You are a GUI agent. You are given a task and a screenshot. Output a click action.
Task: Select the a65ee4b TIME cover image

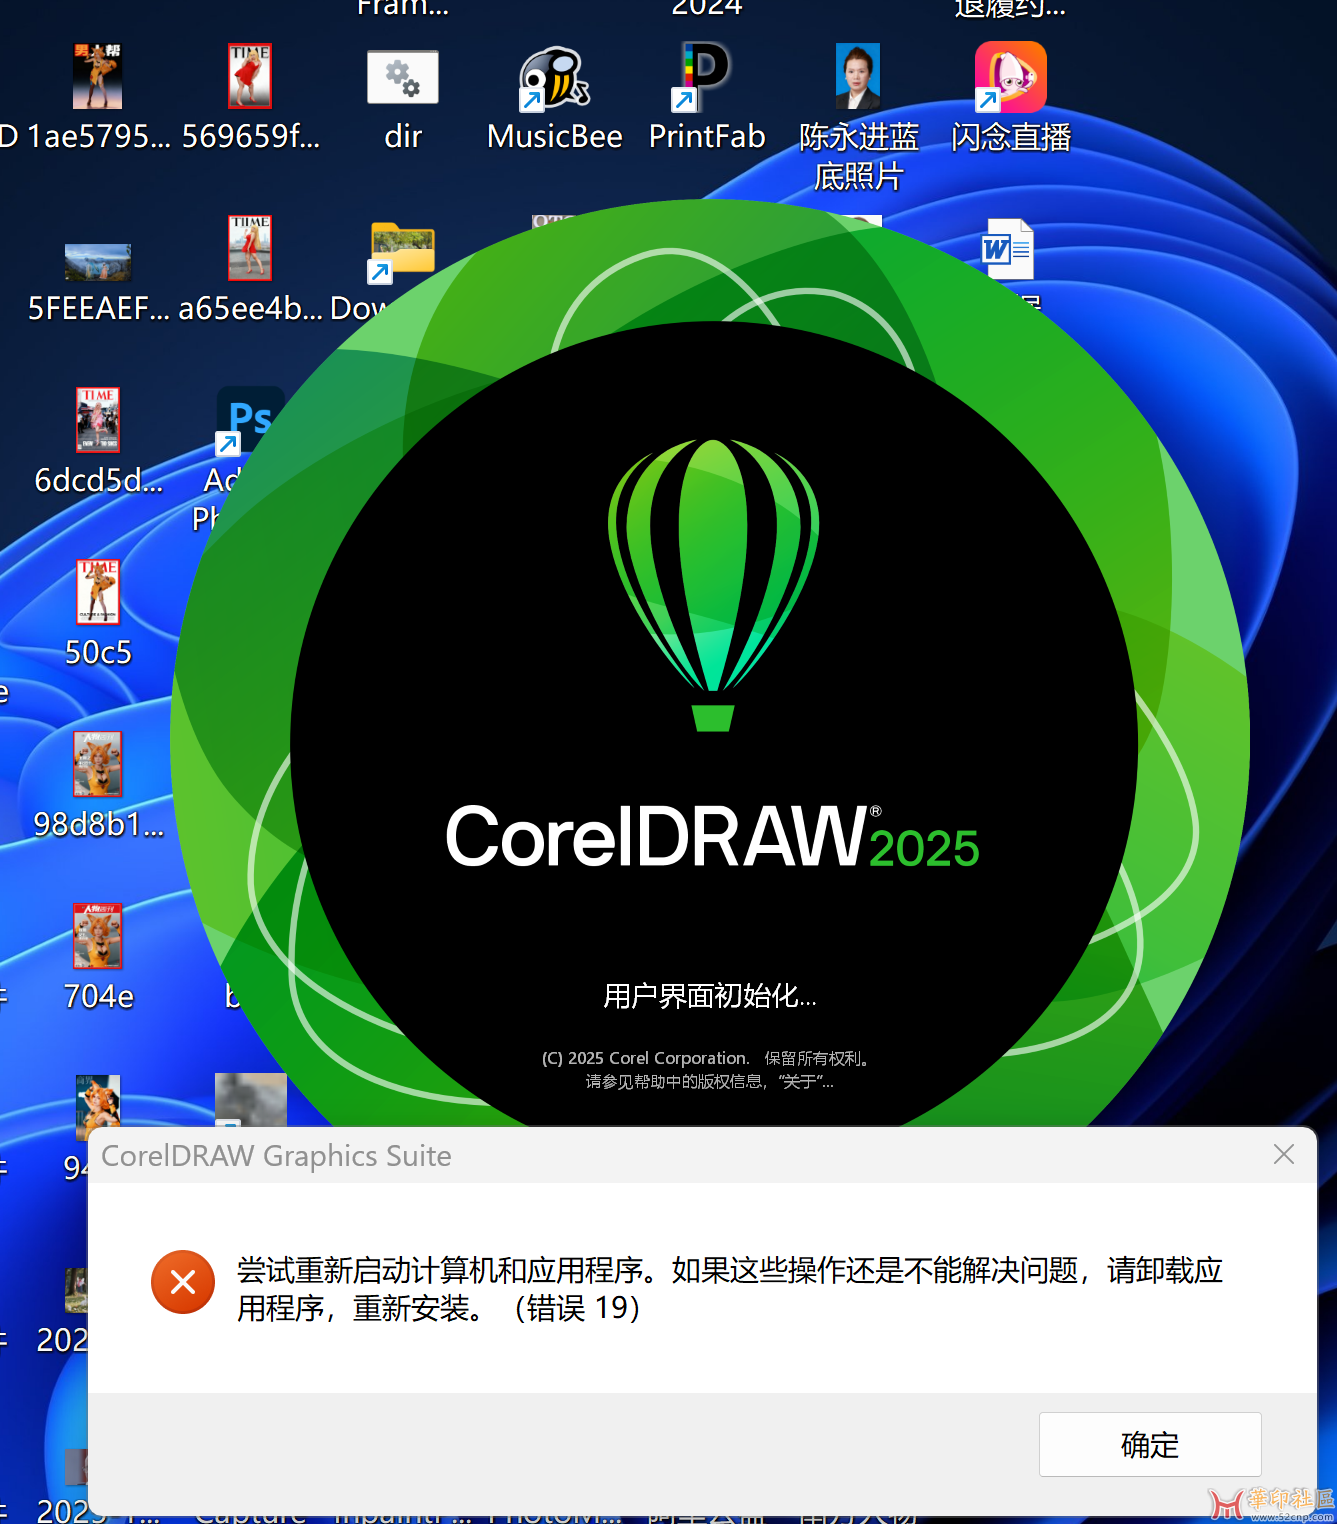[x=250, y=250]
